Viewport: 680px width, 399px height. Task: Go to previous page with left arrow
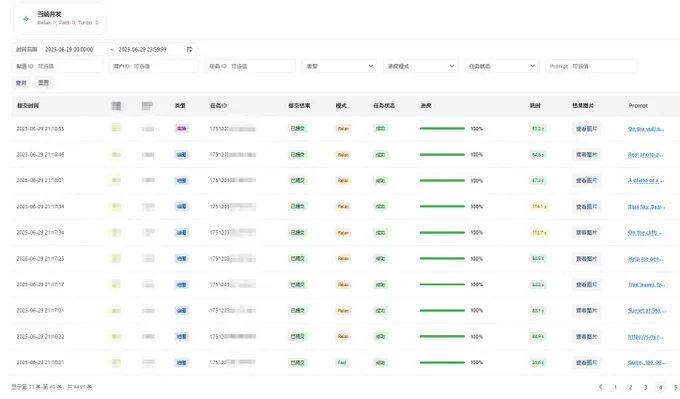601,387
